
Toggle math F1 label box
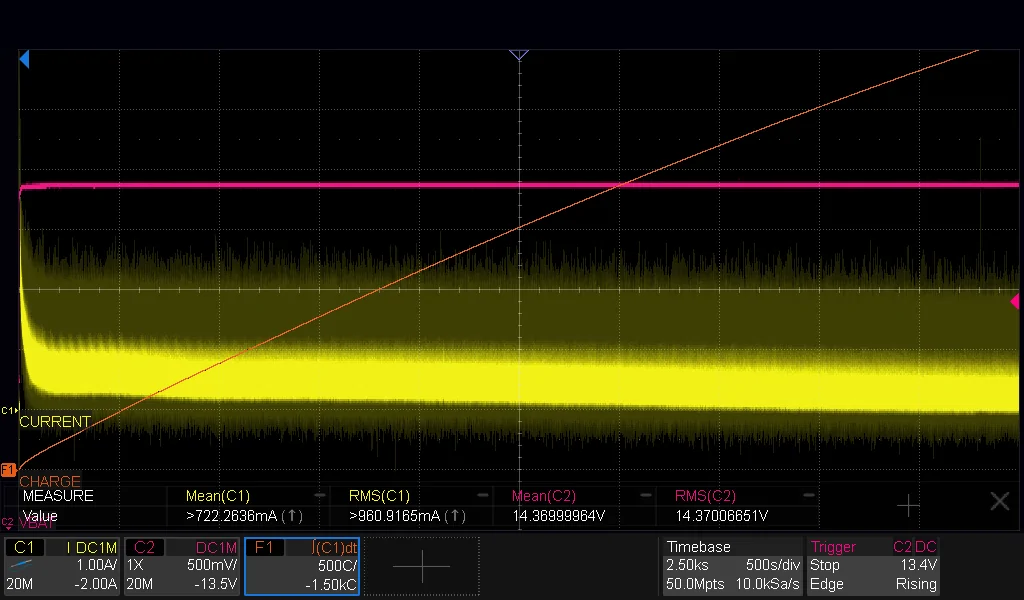(x=264, y=547)
